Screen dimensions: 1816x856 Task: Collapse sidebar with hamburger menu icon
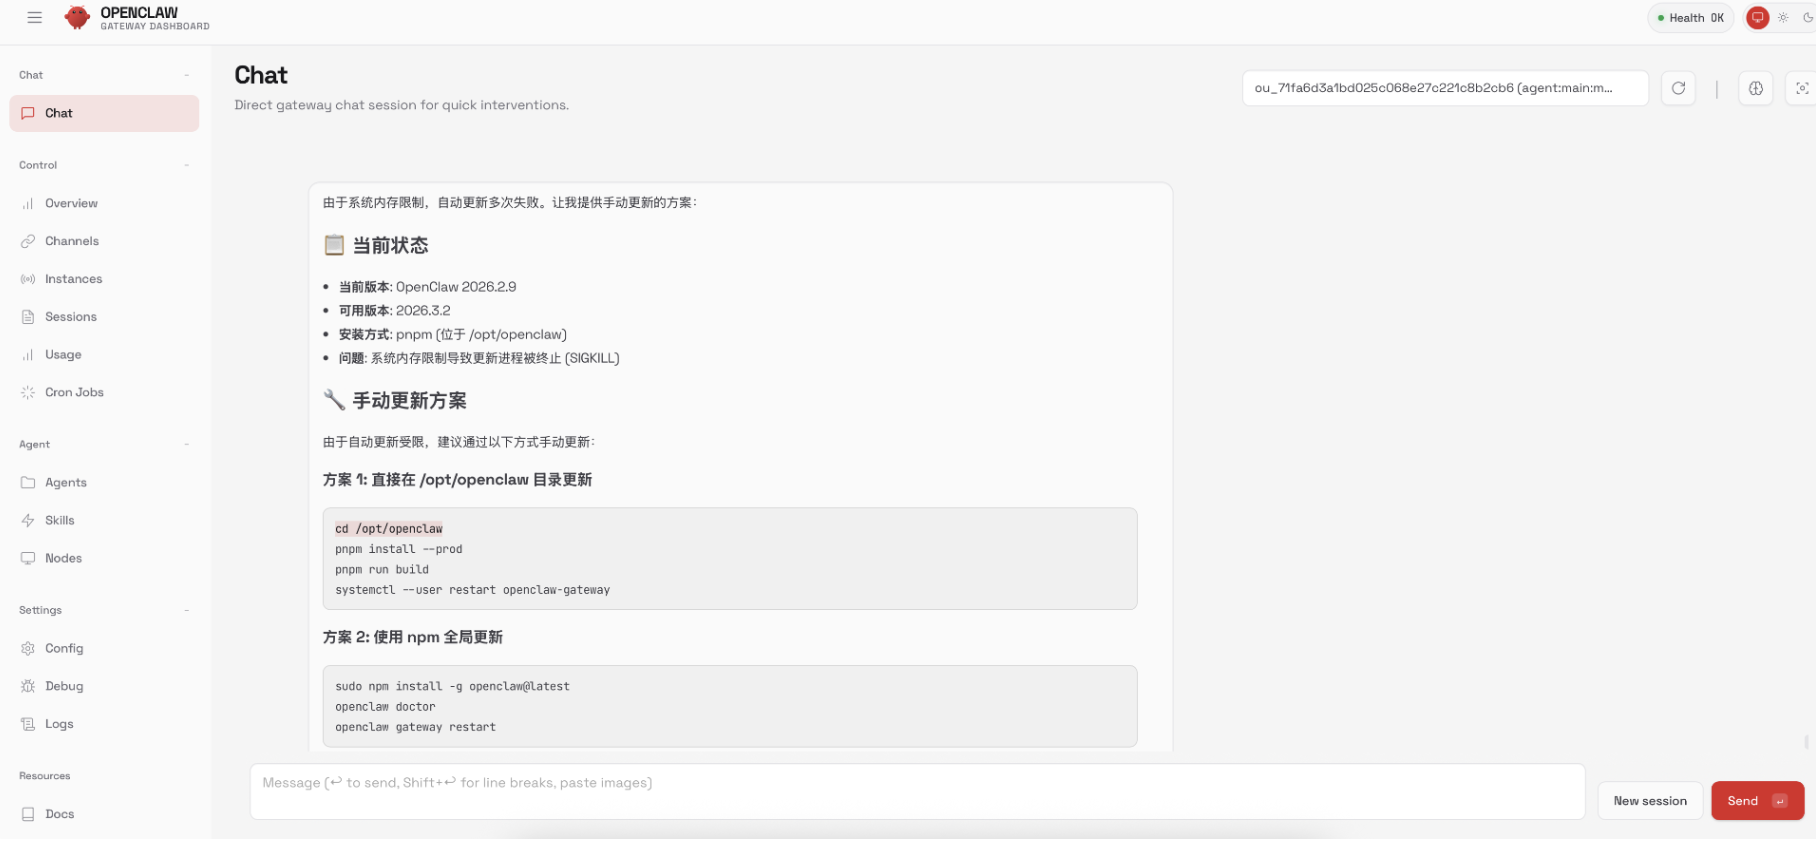coord(34,17)
